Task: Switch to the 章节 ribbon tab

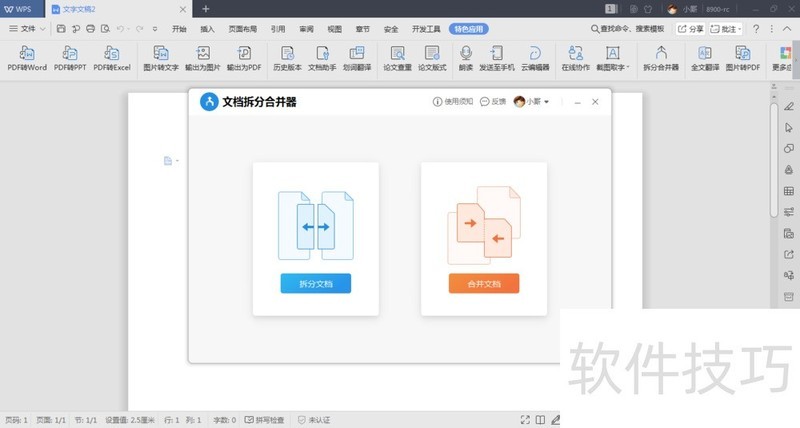Action: pyautogui.click(x=362, y=29)
